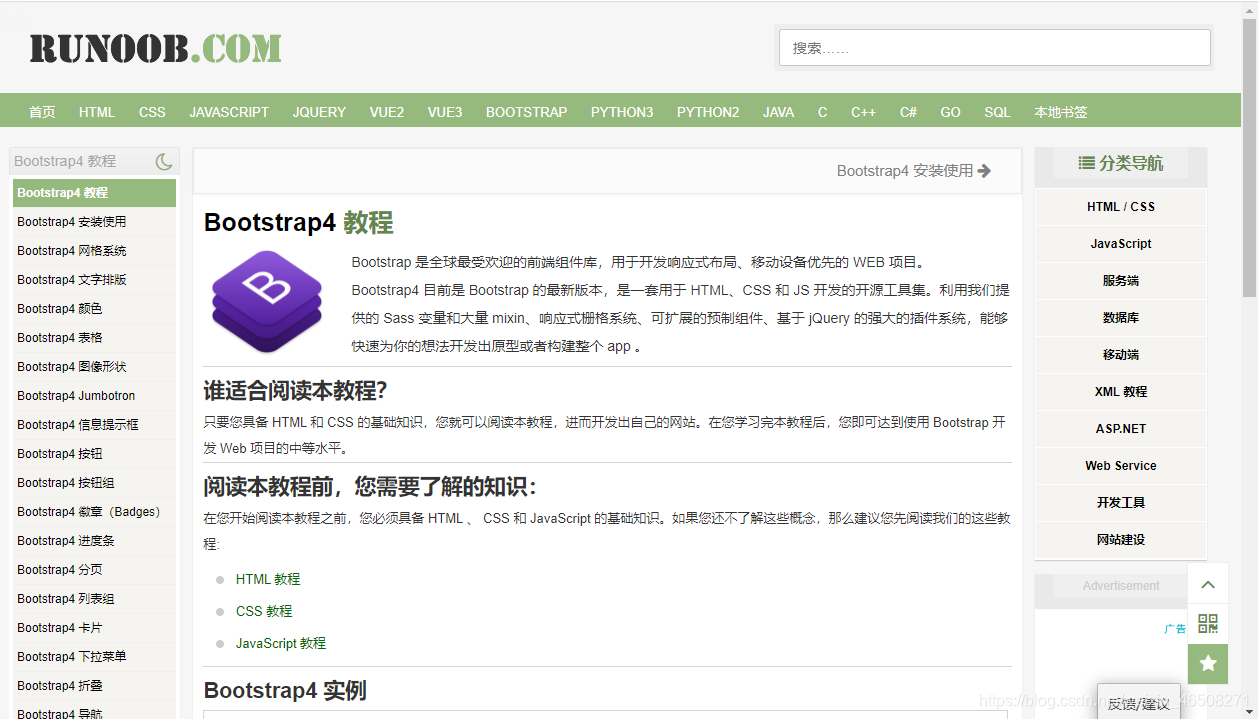Expand ASP.NET category

[1121, 429]
